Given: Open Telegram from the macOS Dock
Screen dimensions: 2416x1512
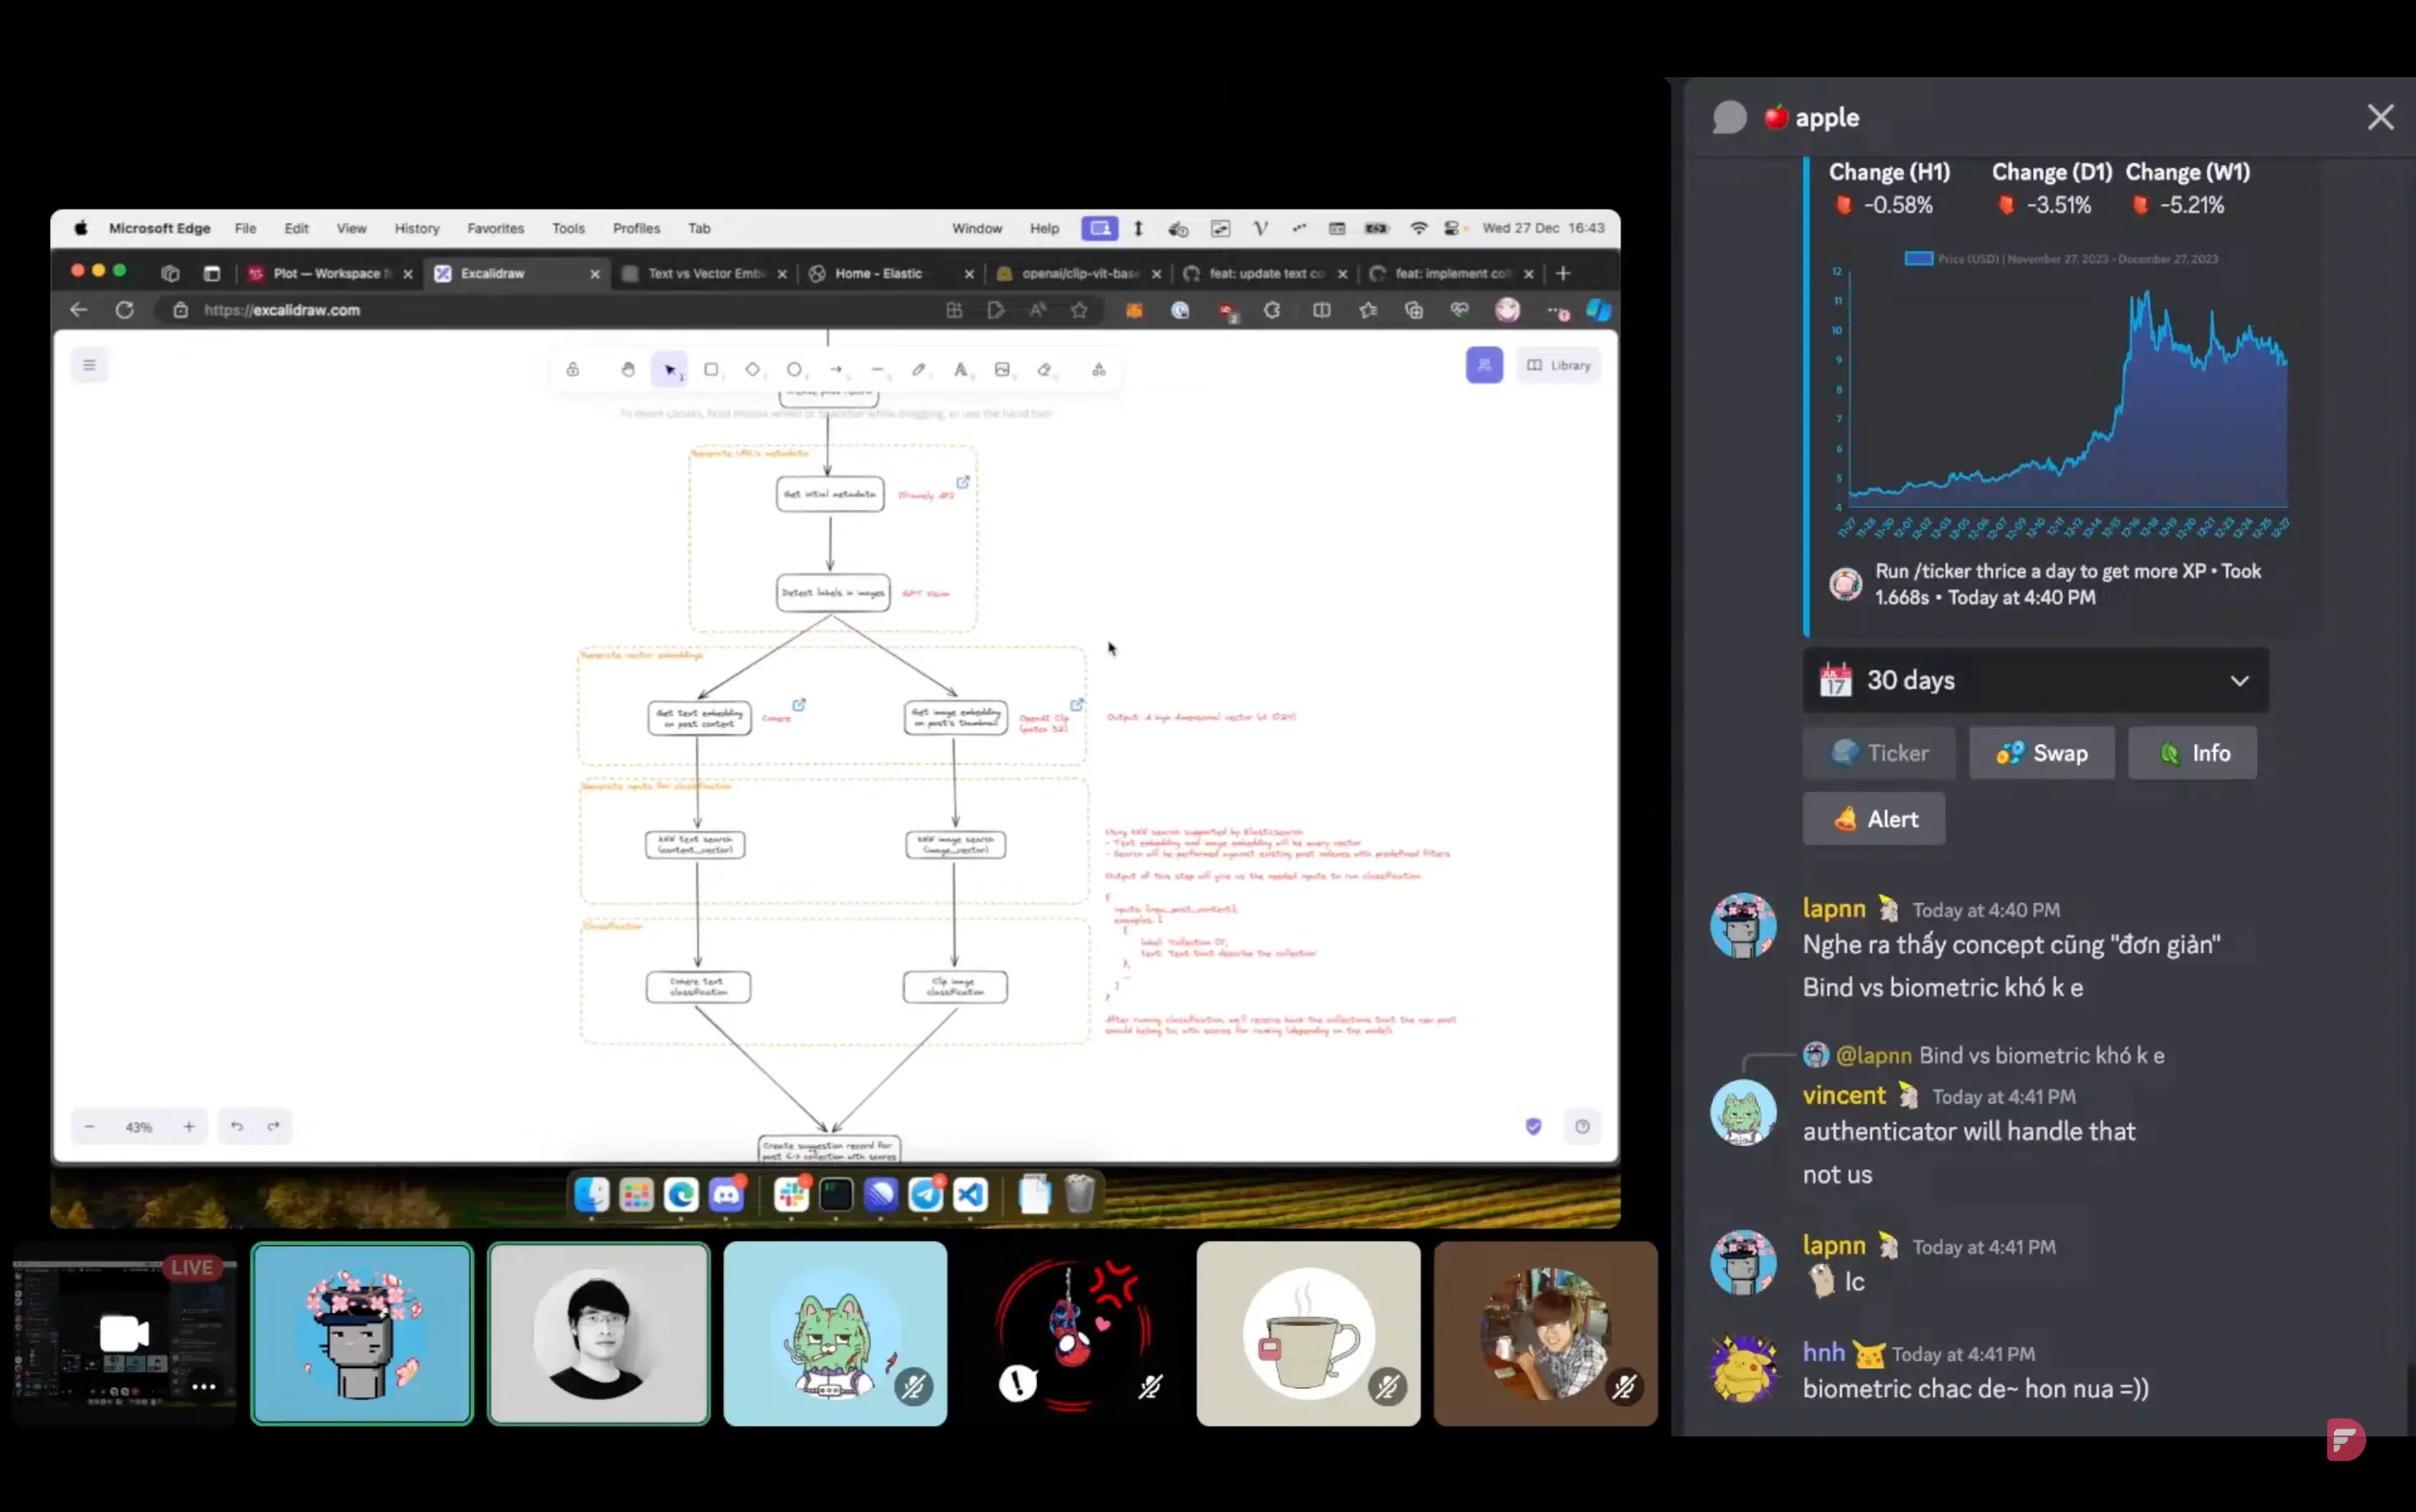Looking at the screenshot, I should point(925,1194).
